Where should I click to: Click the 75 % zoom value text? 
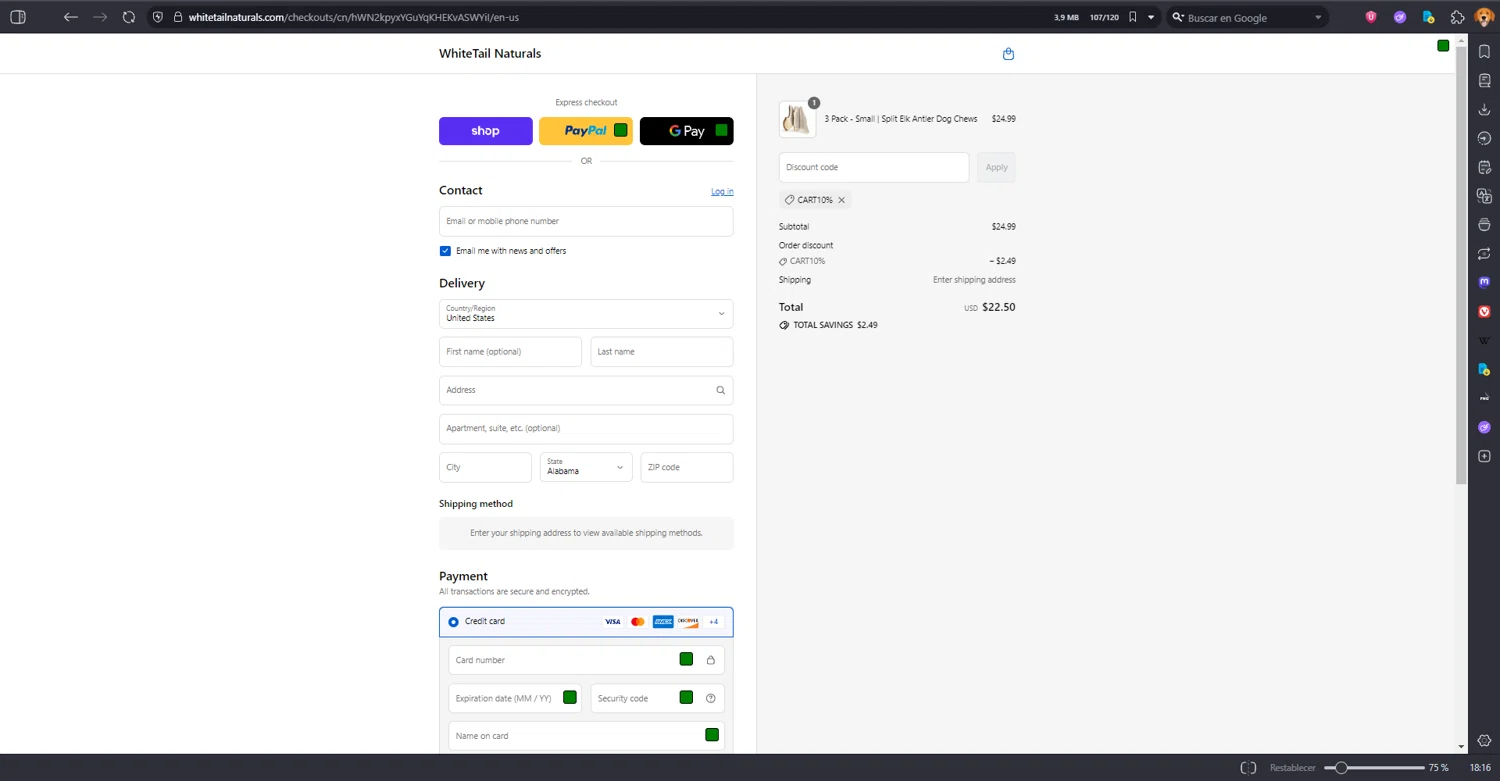1438,768
